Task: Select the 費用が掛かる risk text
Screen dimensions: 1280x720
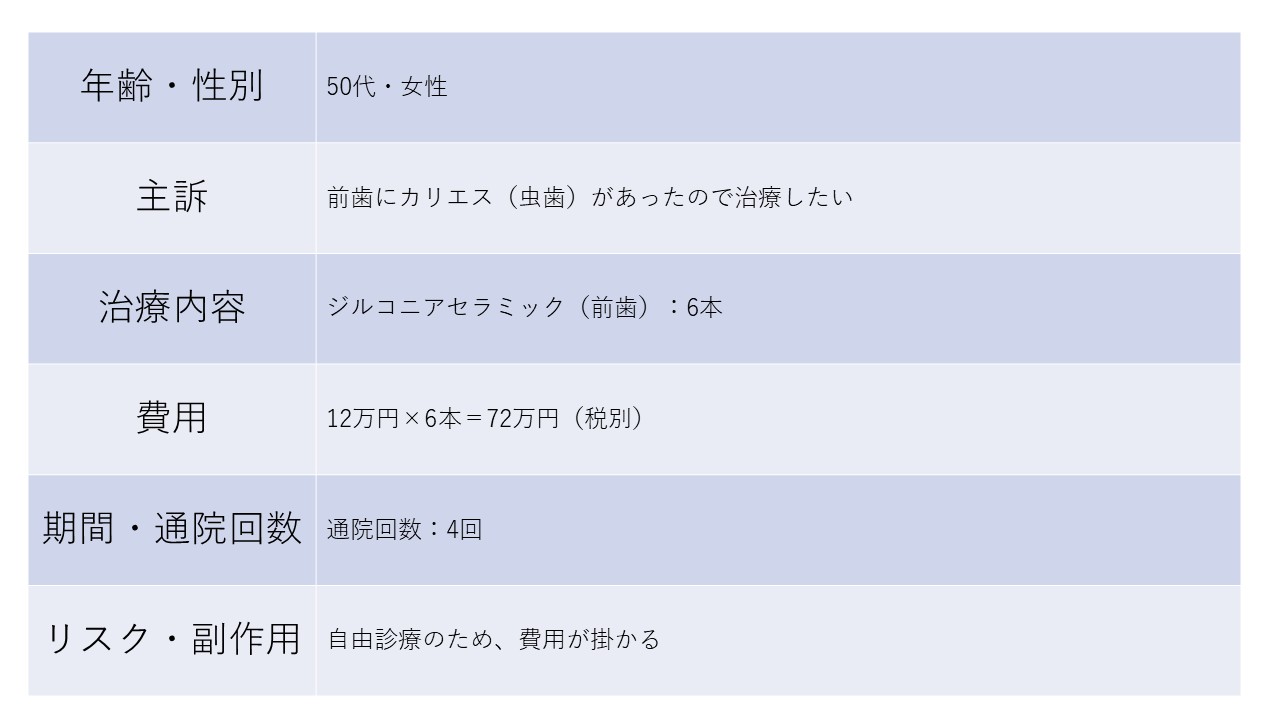Action: click(x=590, y=639)
